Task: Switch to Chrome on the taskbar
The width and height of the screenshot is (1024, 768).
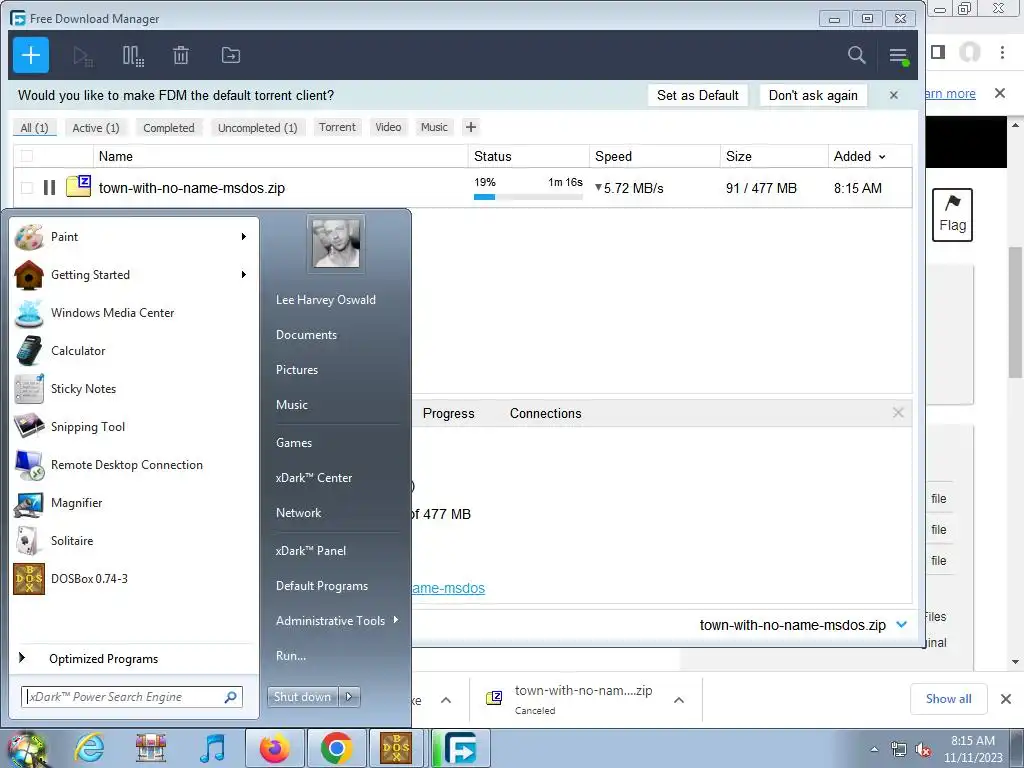Action: 336,748
